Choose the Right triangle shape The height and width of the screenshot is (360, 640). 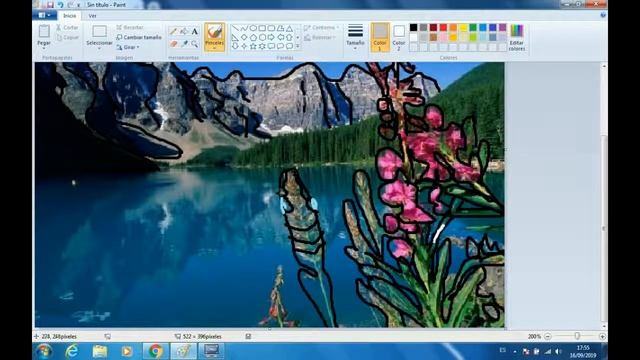[x=235, y=37]
